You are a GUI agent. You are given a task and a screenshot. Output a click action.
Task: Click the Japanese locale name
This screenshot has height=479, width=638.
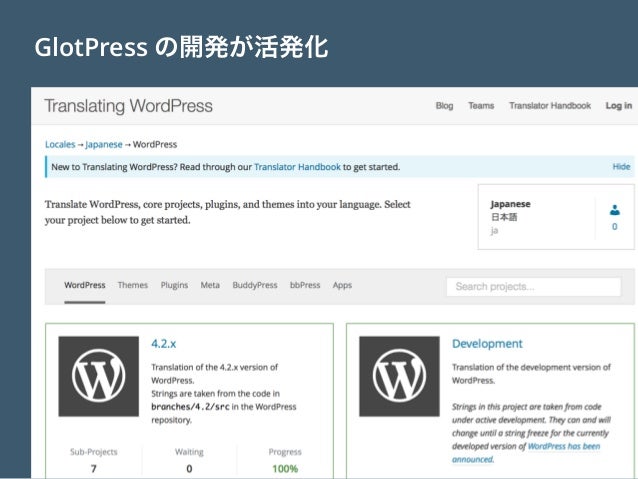[510, 204]
